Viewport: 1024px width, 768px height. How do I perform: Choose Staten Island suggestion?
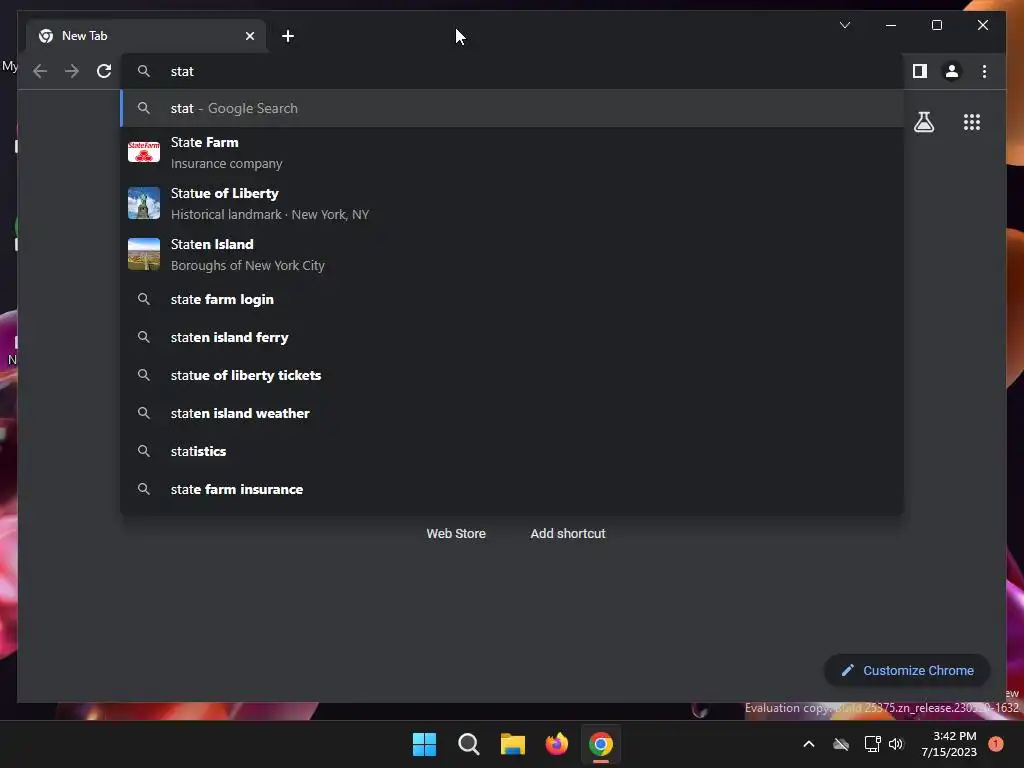513,254
